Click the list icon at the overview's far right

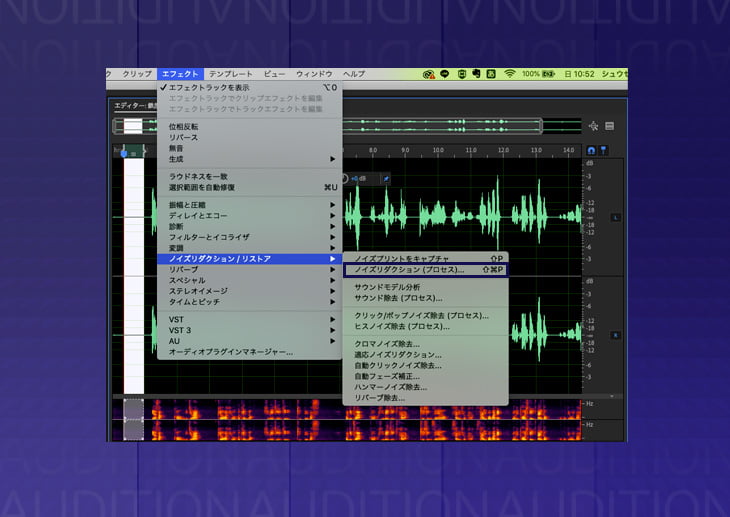[x=609, y=126]
